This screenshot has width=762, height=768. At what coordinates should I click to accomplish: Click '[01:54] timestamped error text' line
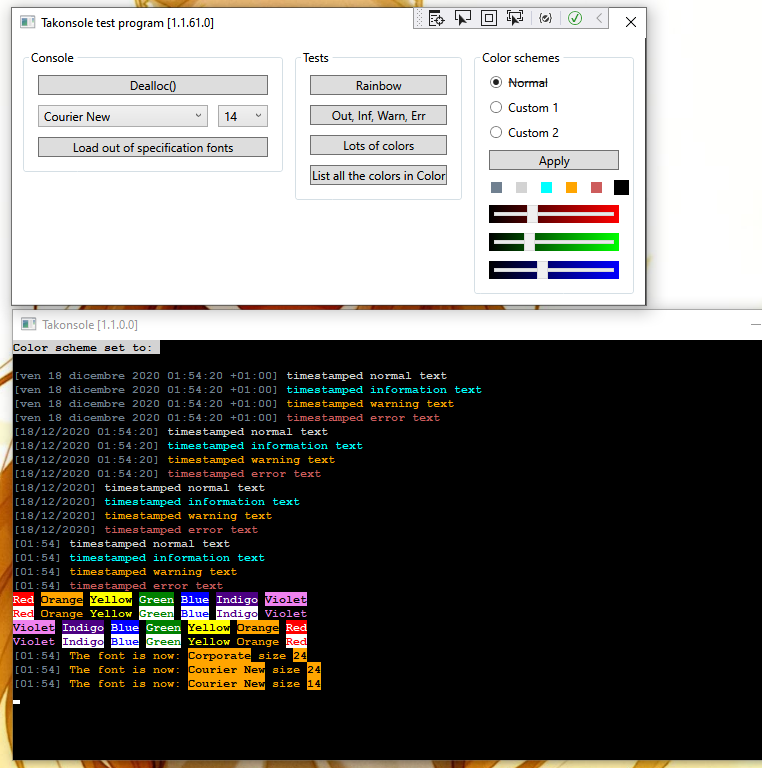118,585
